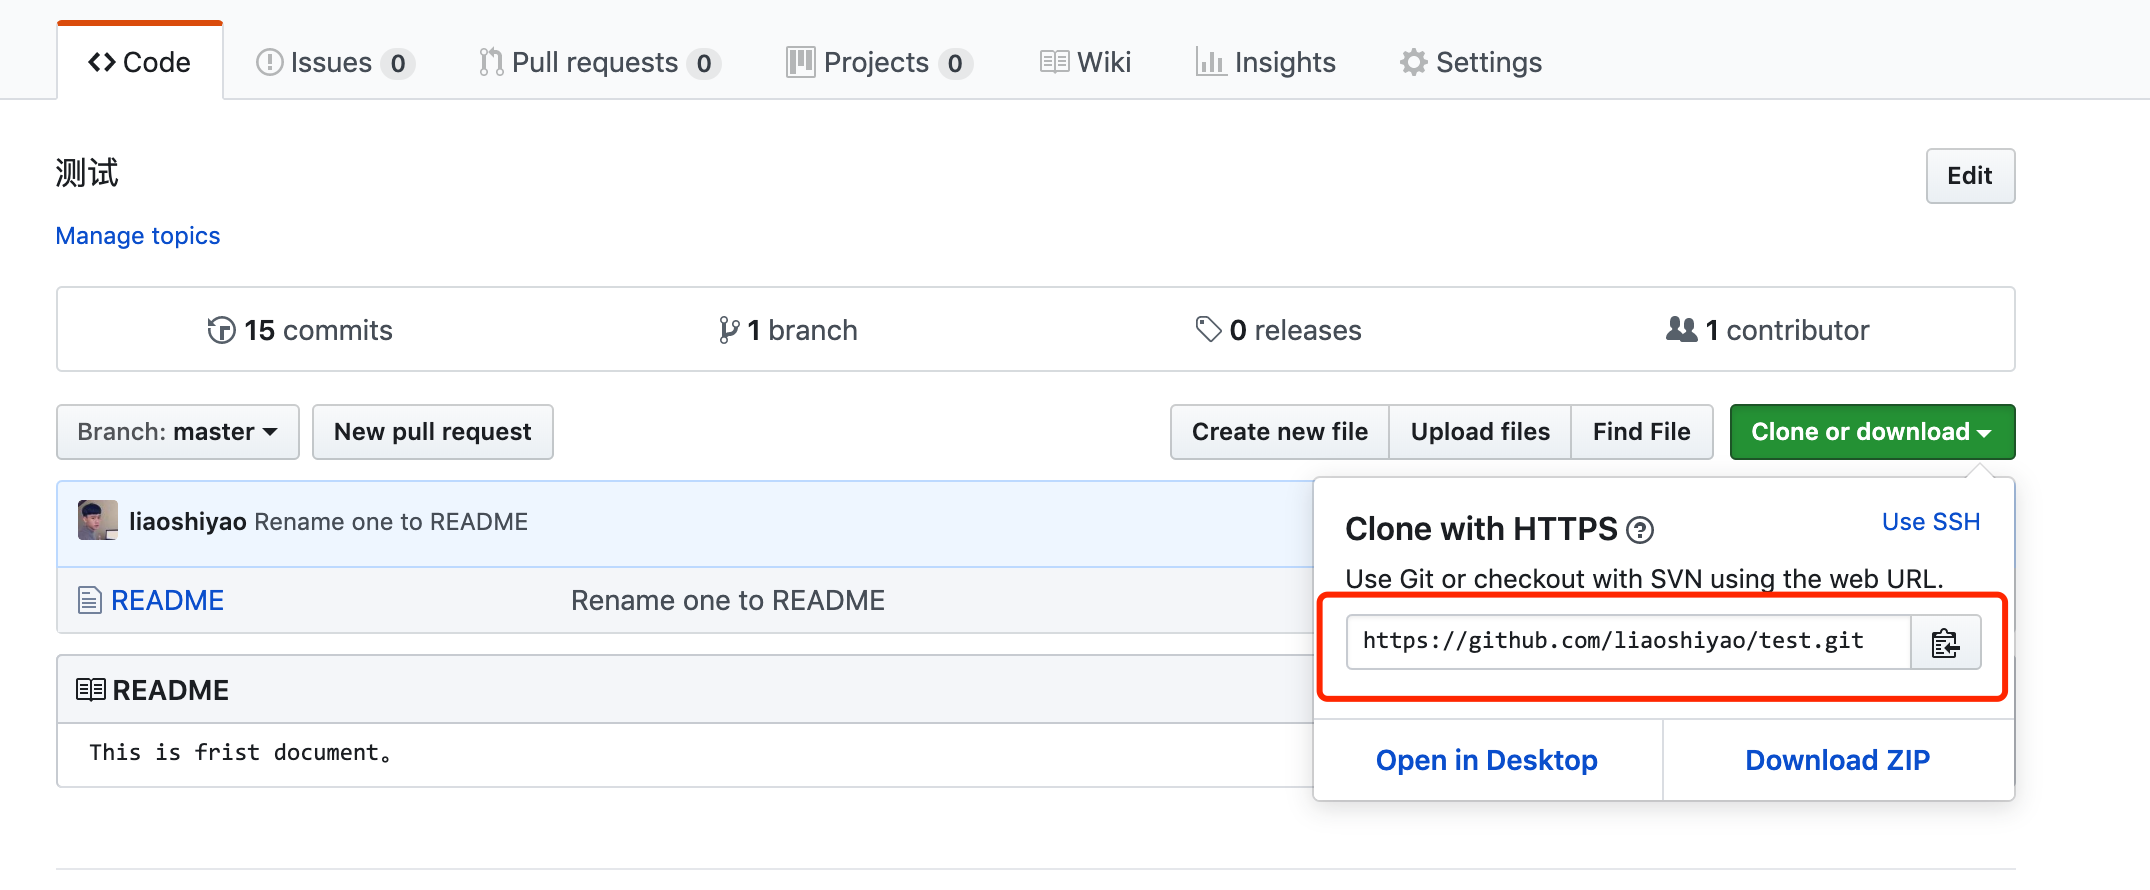Click the Code angle brackets icon

pyautogui.click(x=102, y=62)
